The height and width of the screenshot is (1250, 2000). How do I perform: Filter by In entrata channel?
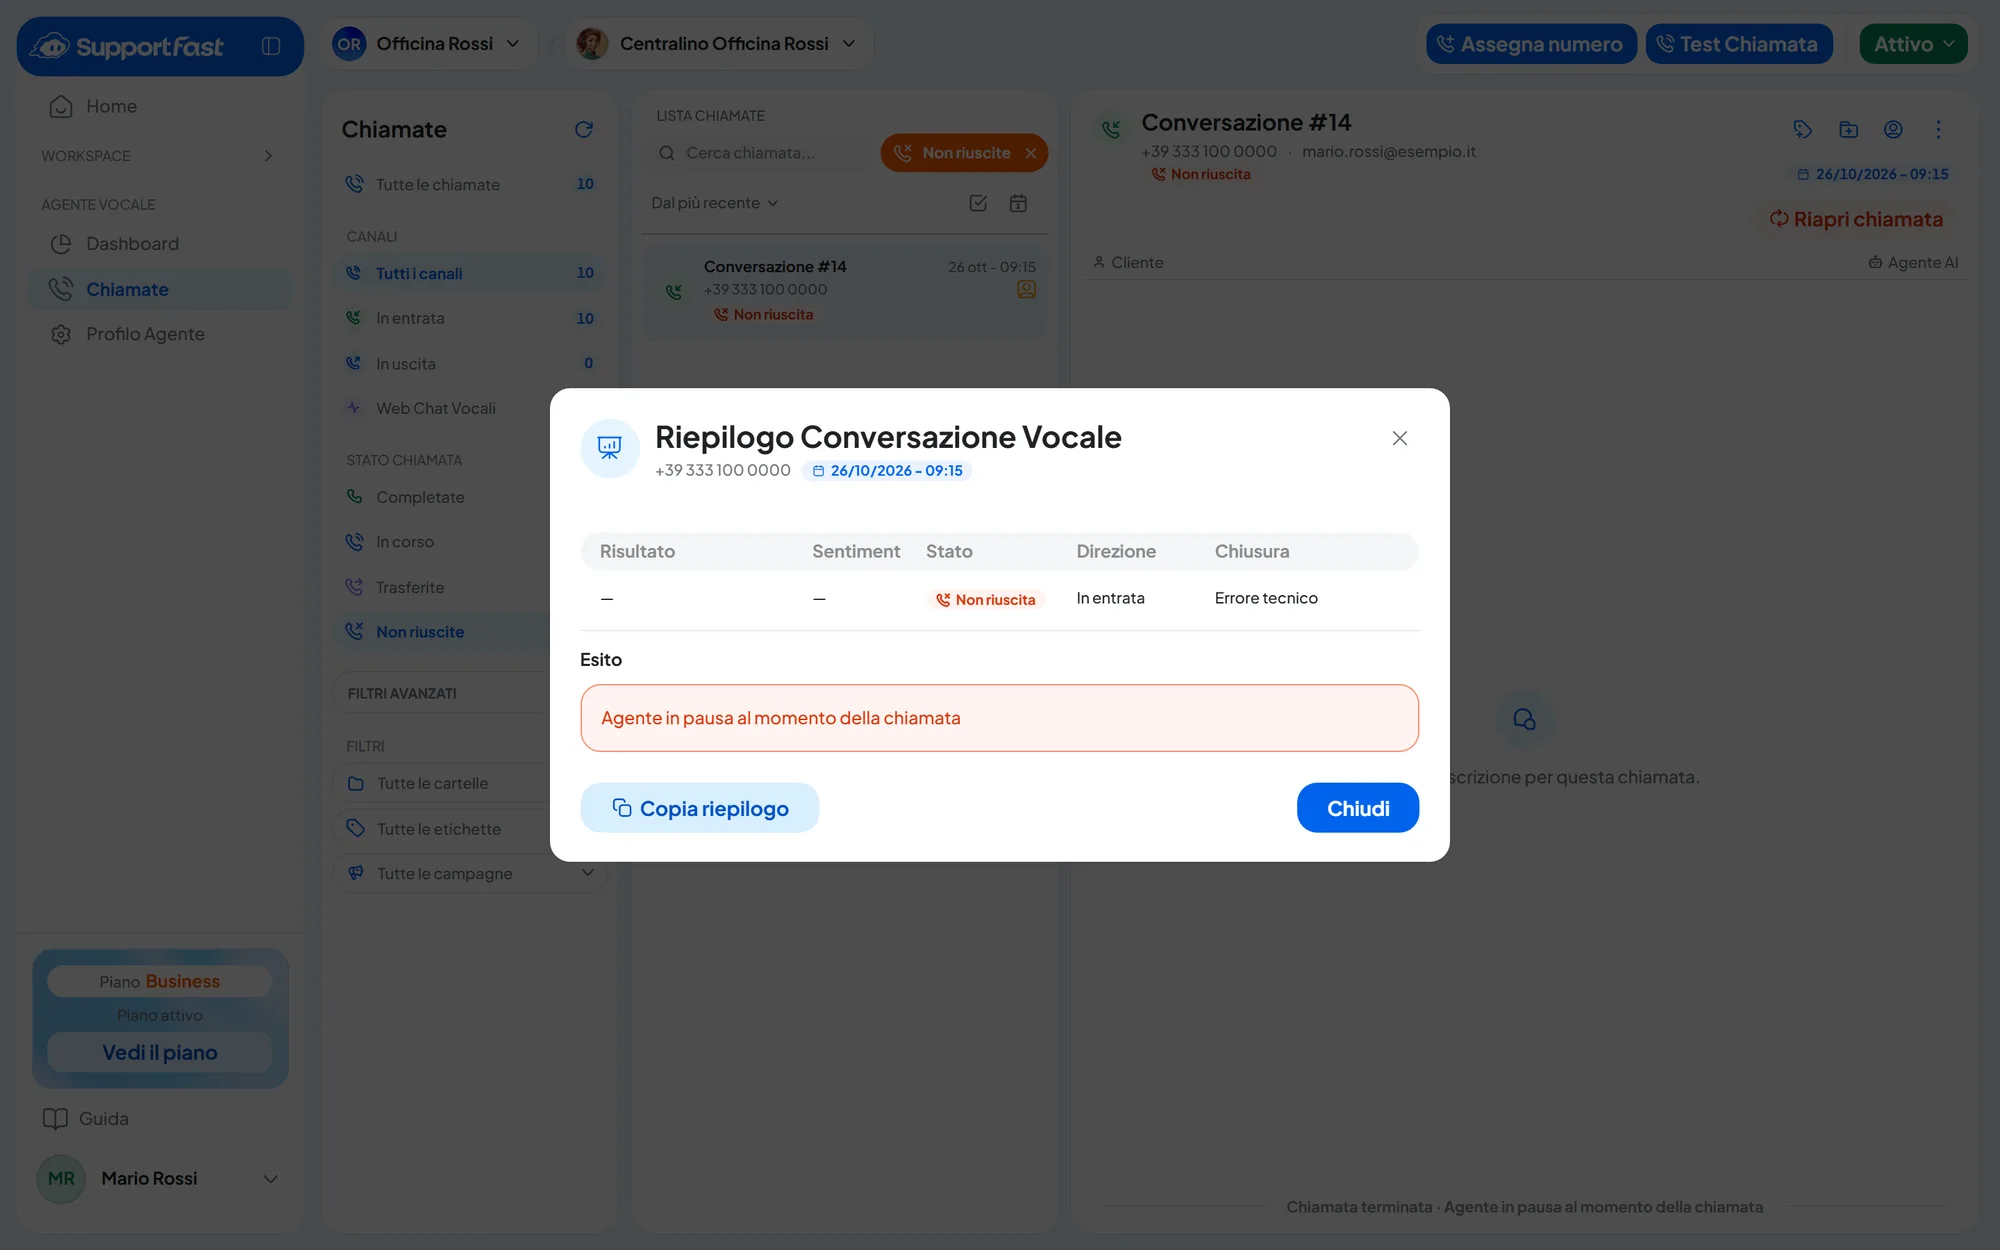coord(470,318)
